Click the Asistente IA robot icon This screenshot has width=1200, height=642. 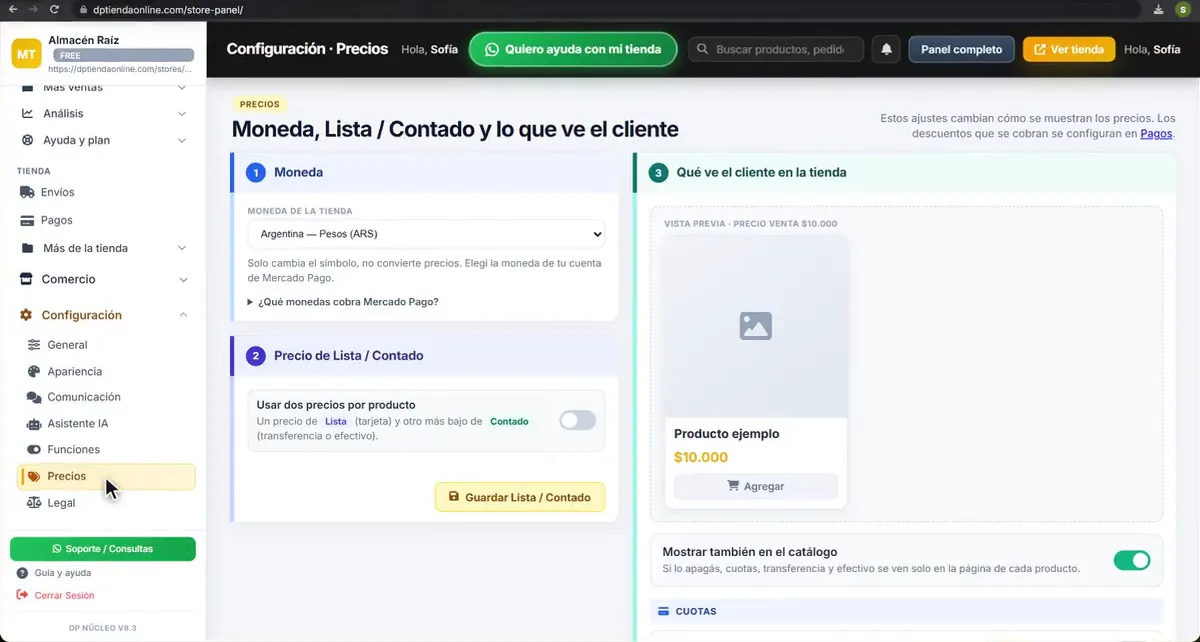[34, 424]
